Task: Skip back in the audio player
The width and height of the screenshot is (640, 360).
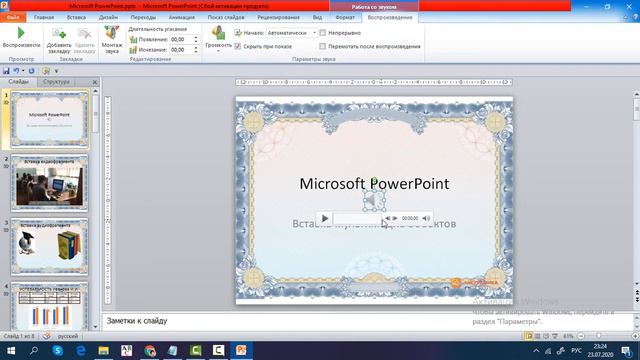Action: click(387, 218)
